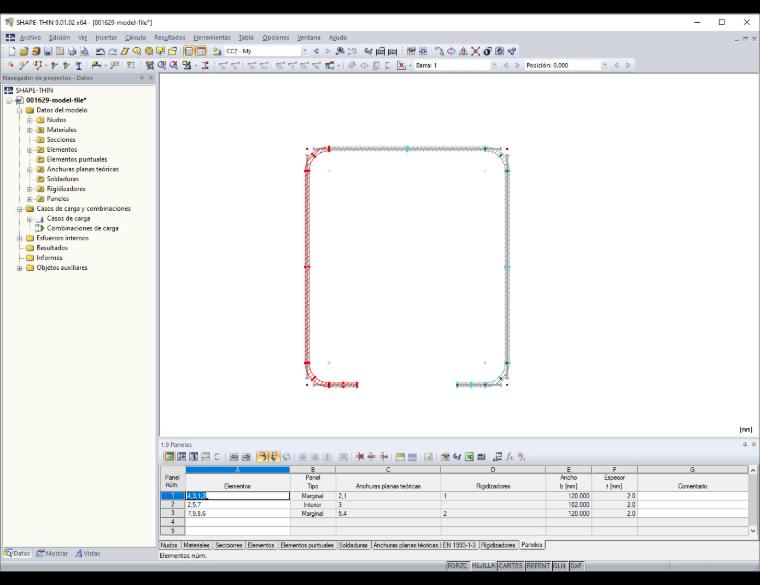
Task: Click the Undo arrow icon
Action: pyautogui.click(x=100, y=51)
